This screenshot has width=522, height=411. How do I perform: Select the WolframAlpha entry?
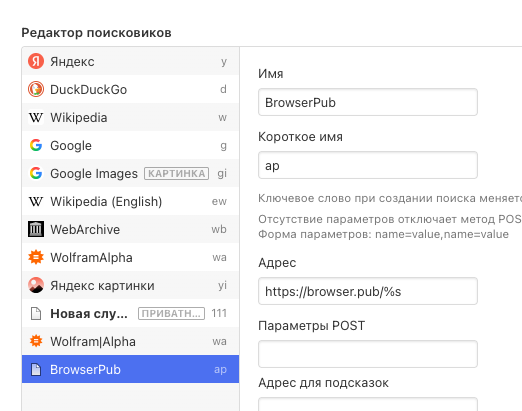coord(131,257)
